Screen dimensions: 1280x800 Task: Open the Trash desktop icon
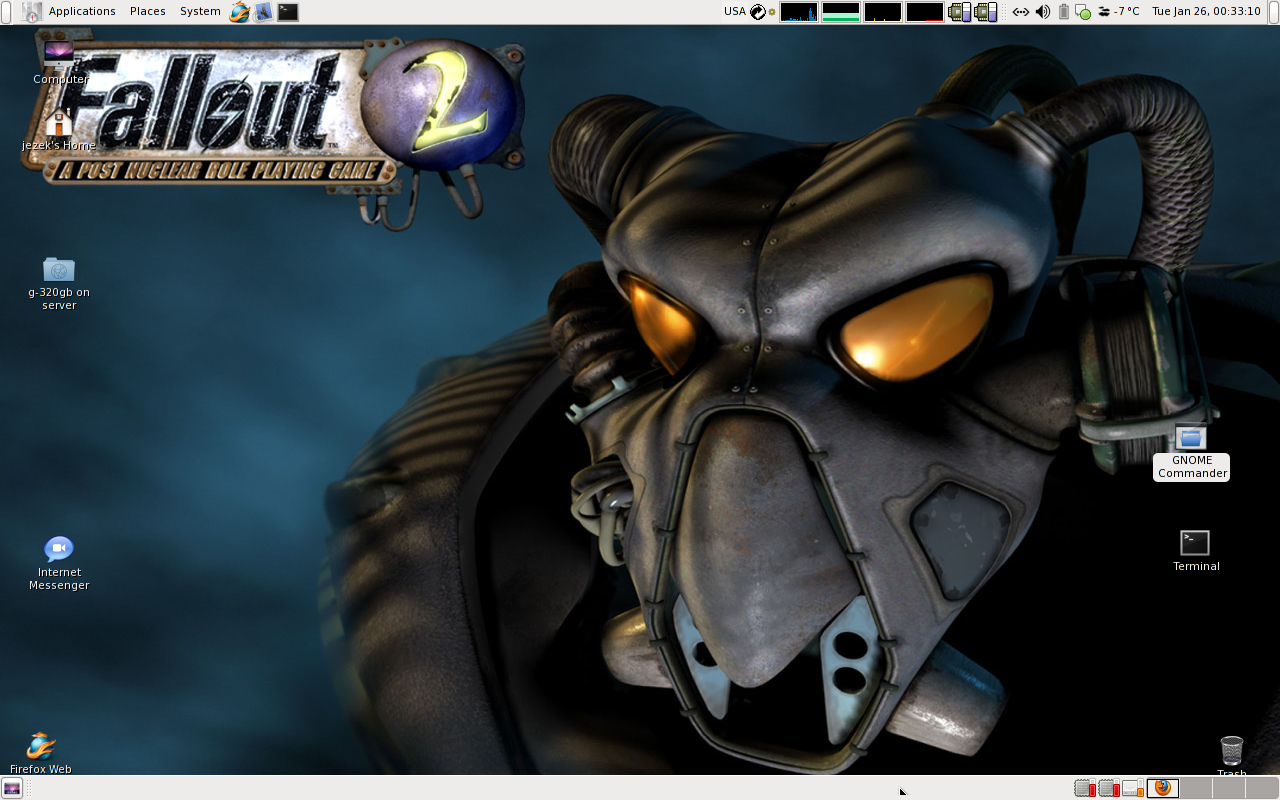pyautogui.click(x=1232, y=756)
